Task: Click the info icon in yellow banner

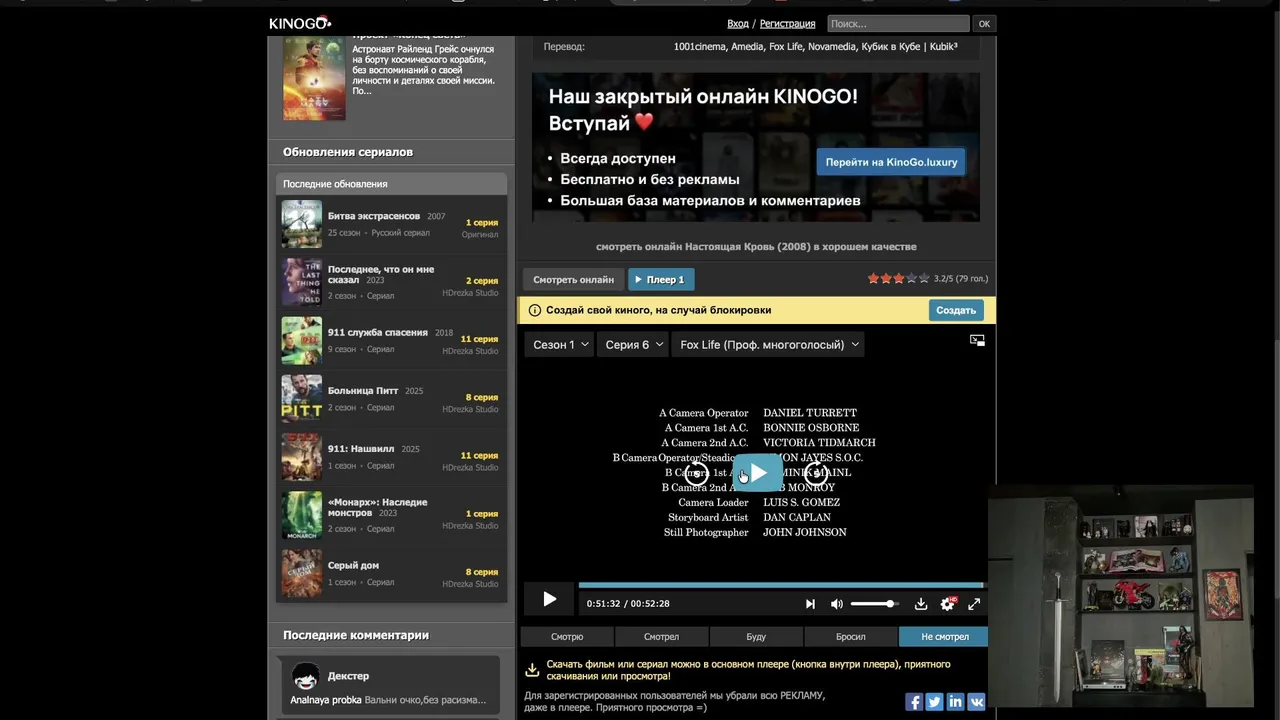Action: point(535,310)
